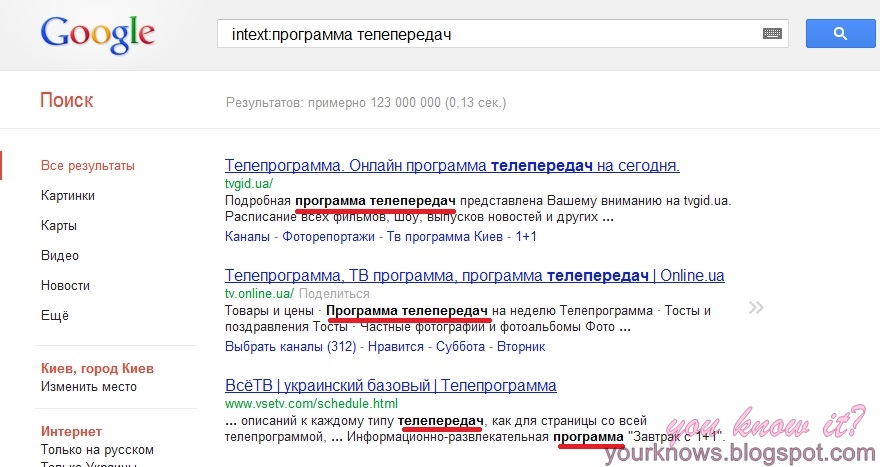This screenshot has height=467, width=880.
Task: Open the tvgid.ua Телепрограмма result title
Action: point(452,166)
